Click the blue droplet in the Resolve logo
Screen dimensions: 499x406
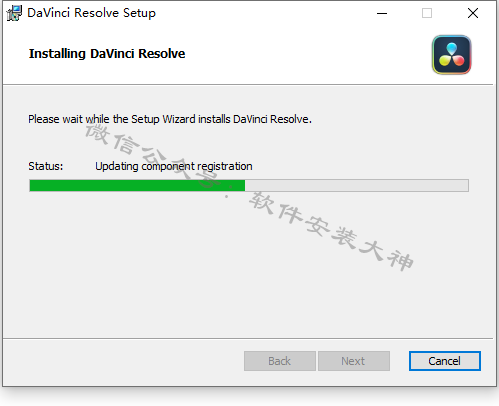[x=452, y=49]
